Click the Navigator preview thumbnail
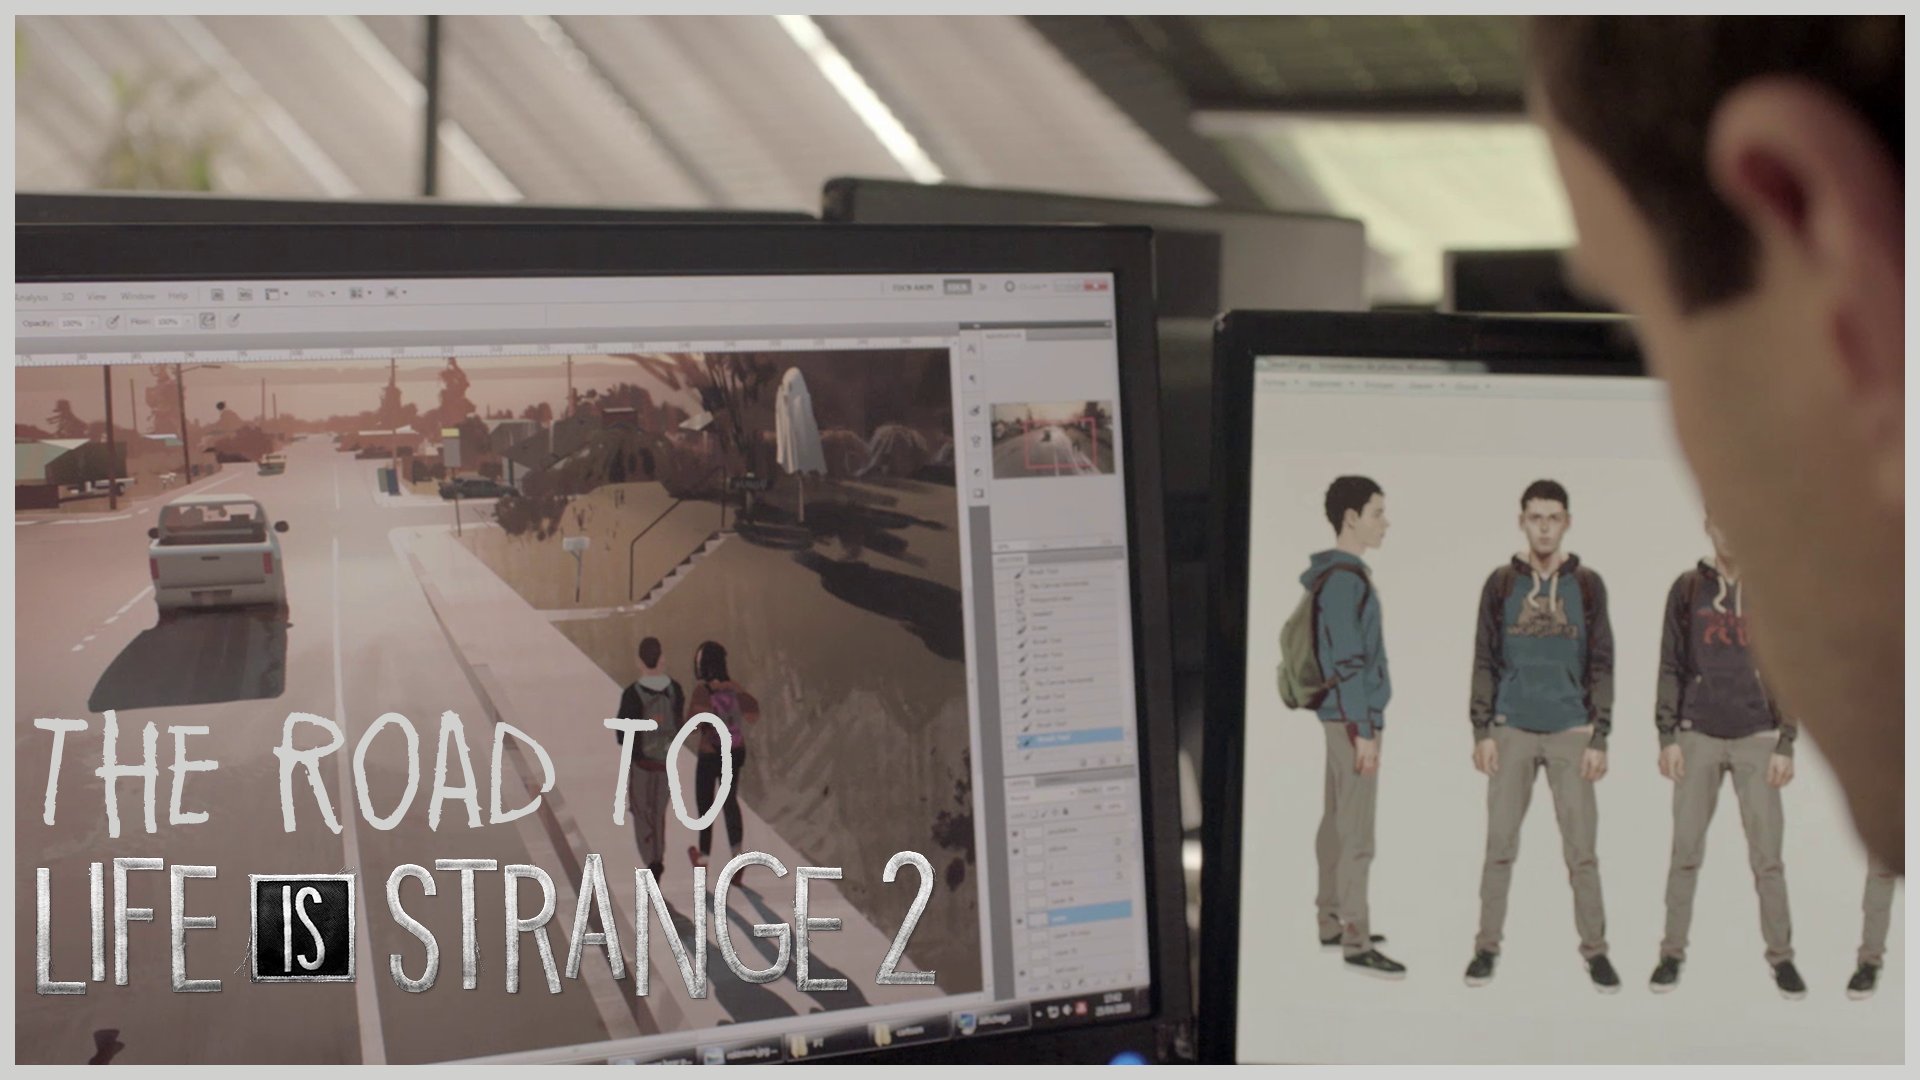1920x1080 pixels. [1050, 438]
